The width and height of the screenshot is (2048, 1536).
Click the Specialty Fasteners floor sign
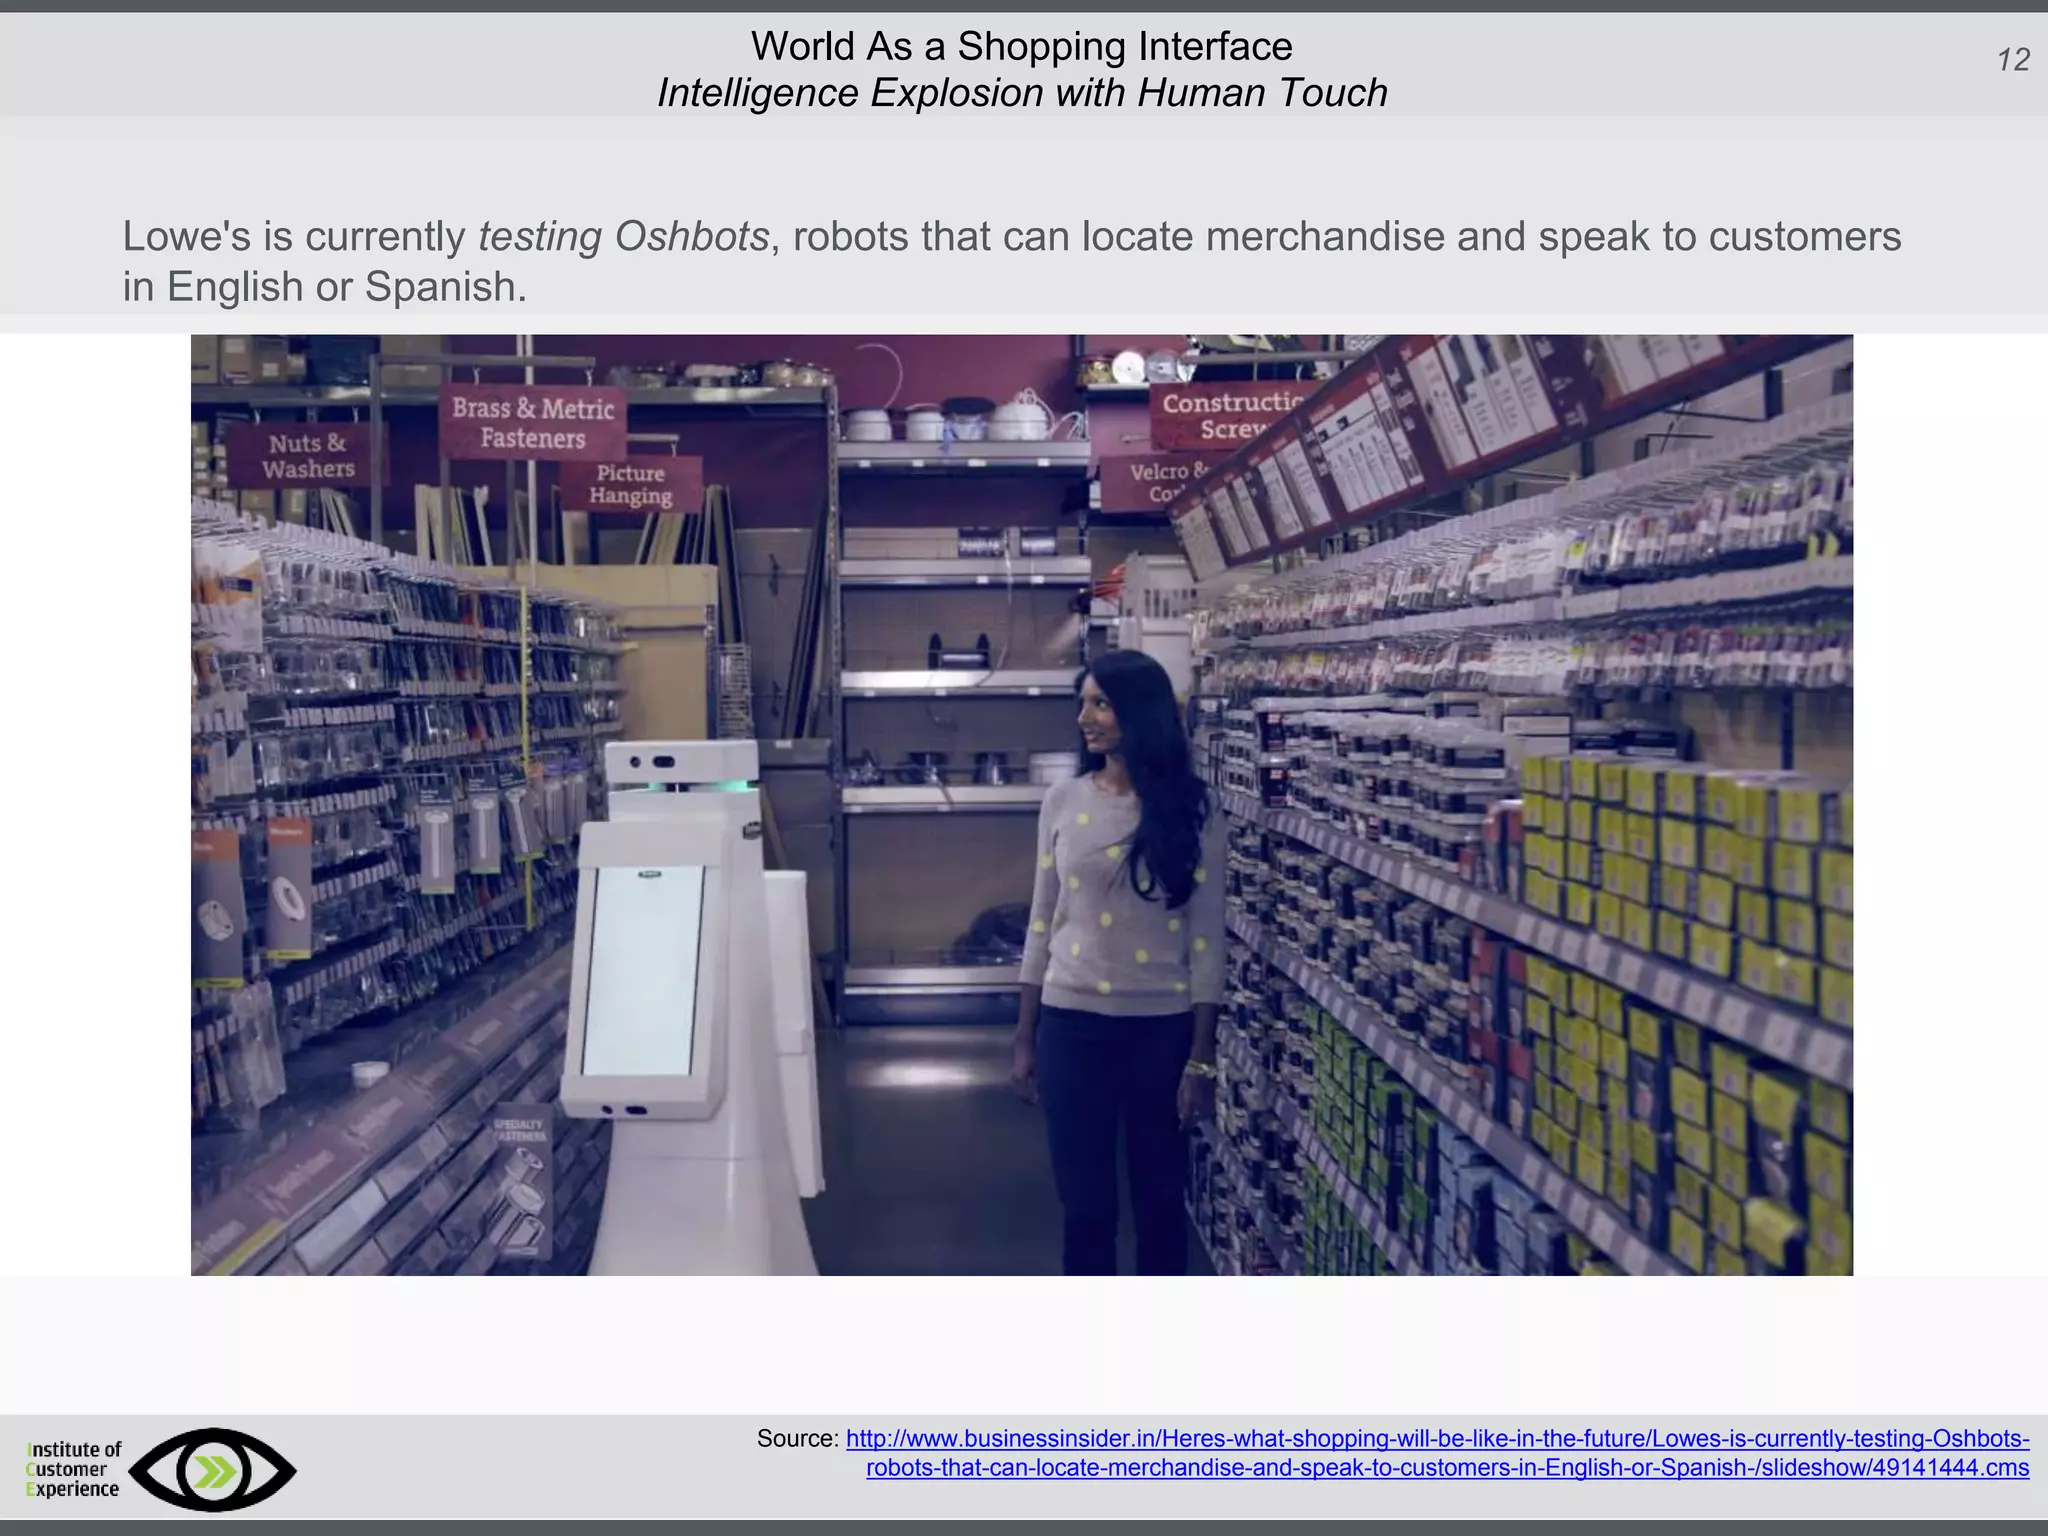click(520, 1180)
